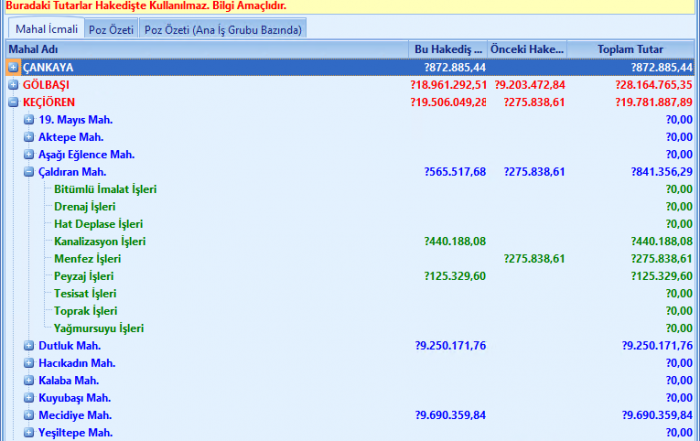700x441 pixels.
Task: Expand the ÇANKAYA tree node
Action: coord(13,67)
